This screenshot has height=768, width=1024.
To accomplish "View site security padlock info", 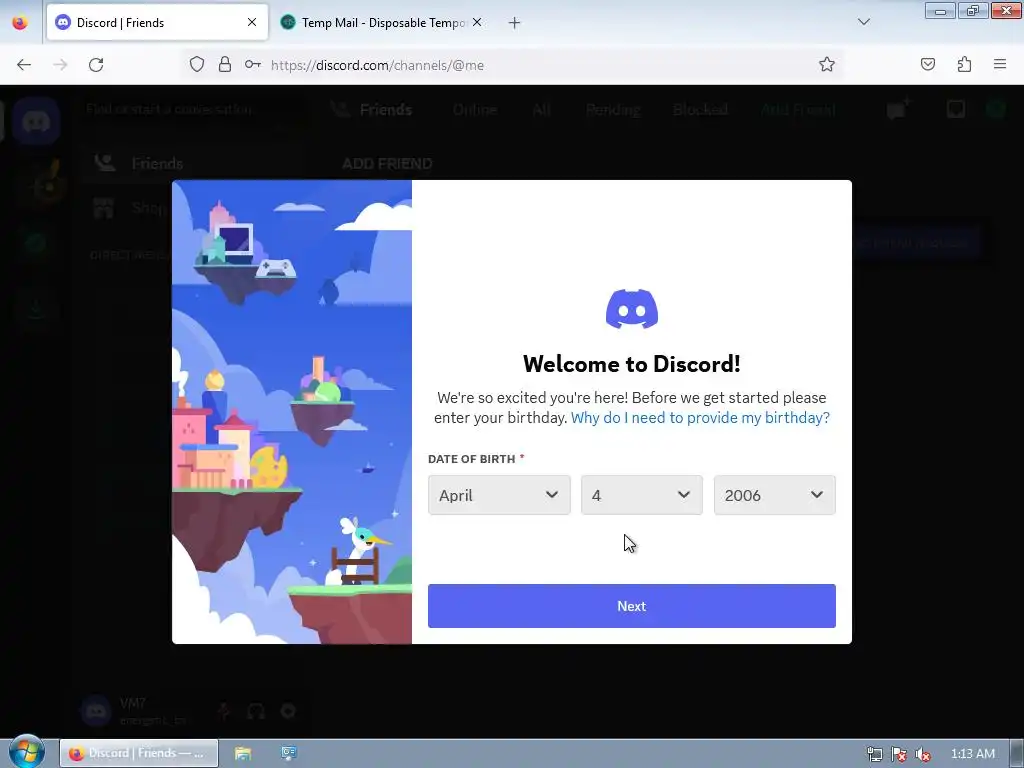I will coord(225,65).
